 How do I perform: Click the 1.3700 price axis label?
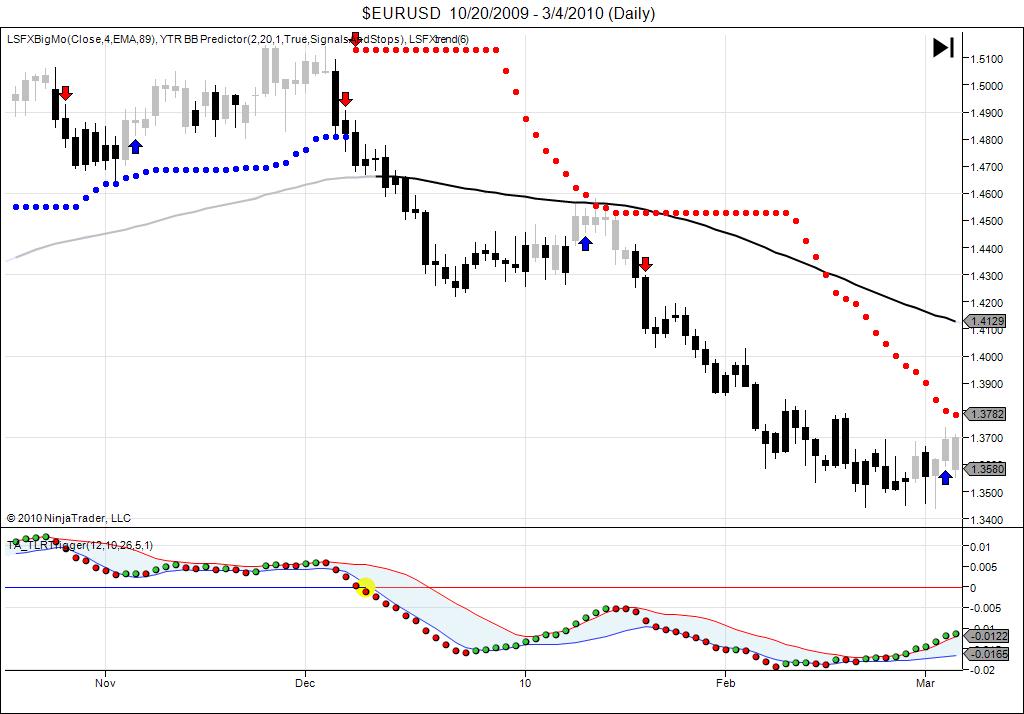coord(987,438)
